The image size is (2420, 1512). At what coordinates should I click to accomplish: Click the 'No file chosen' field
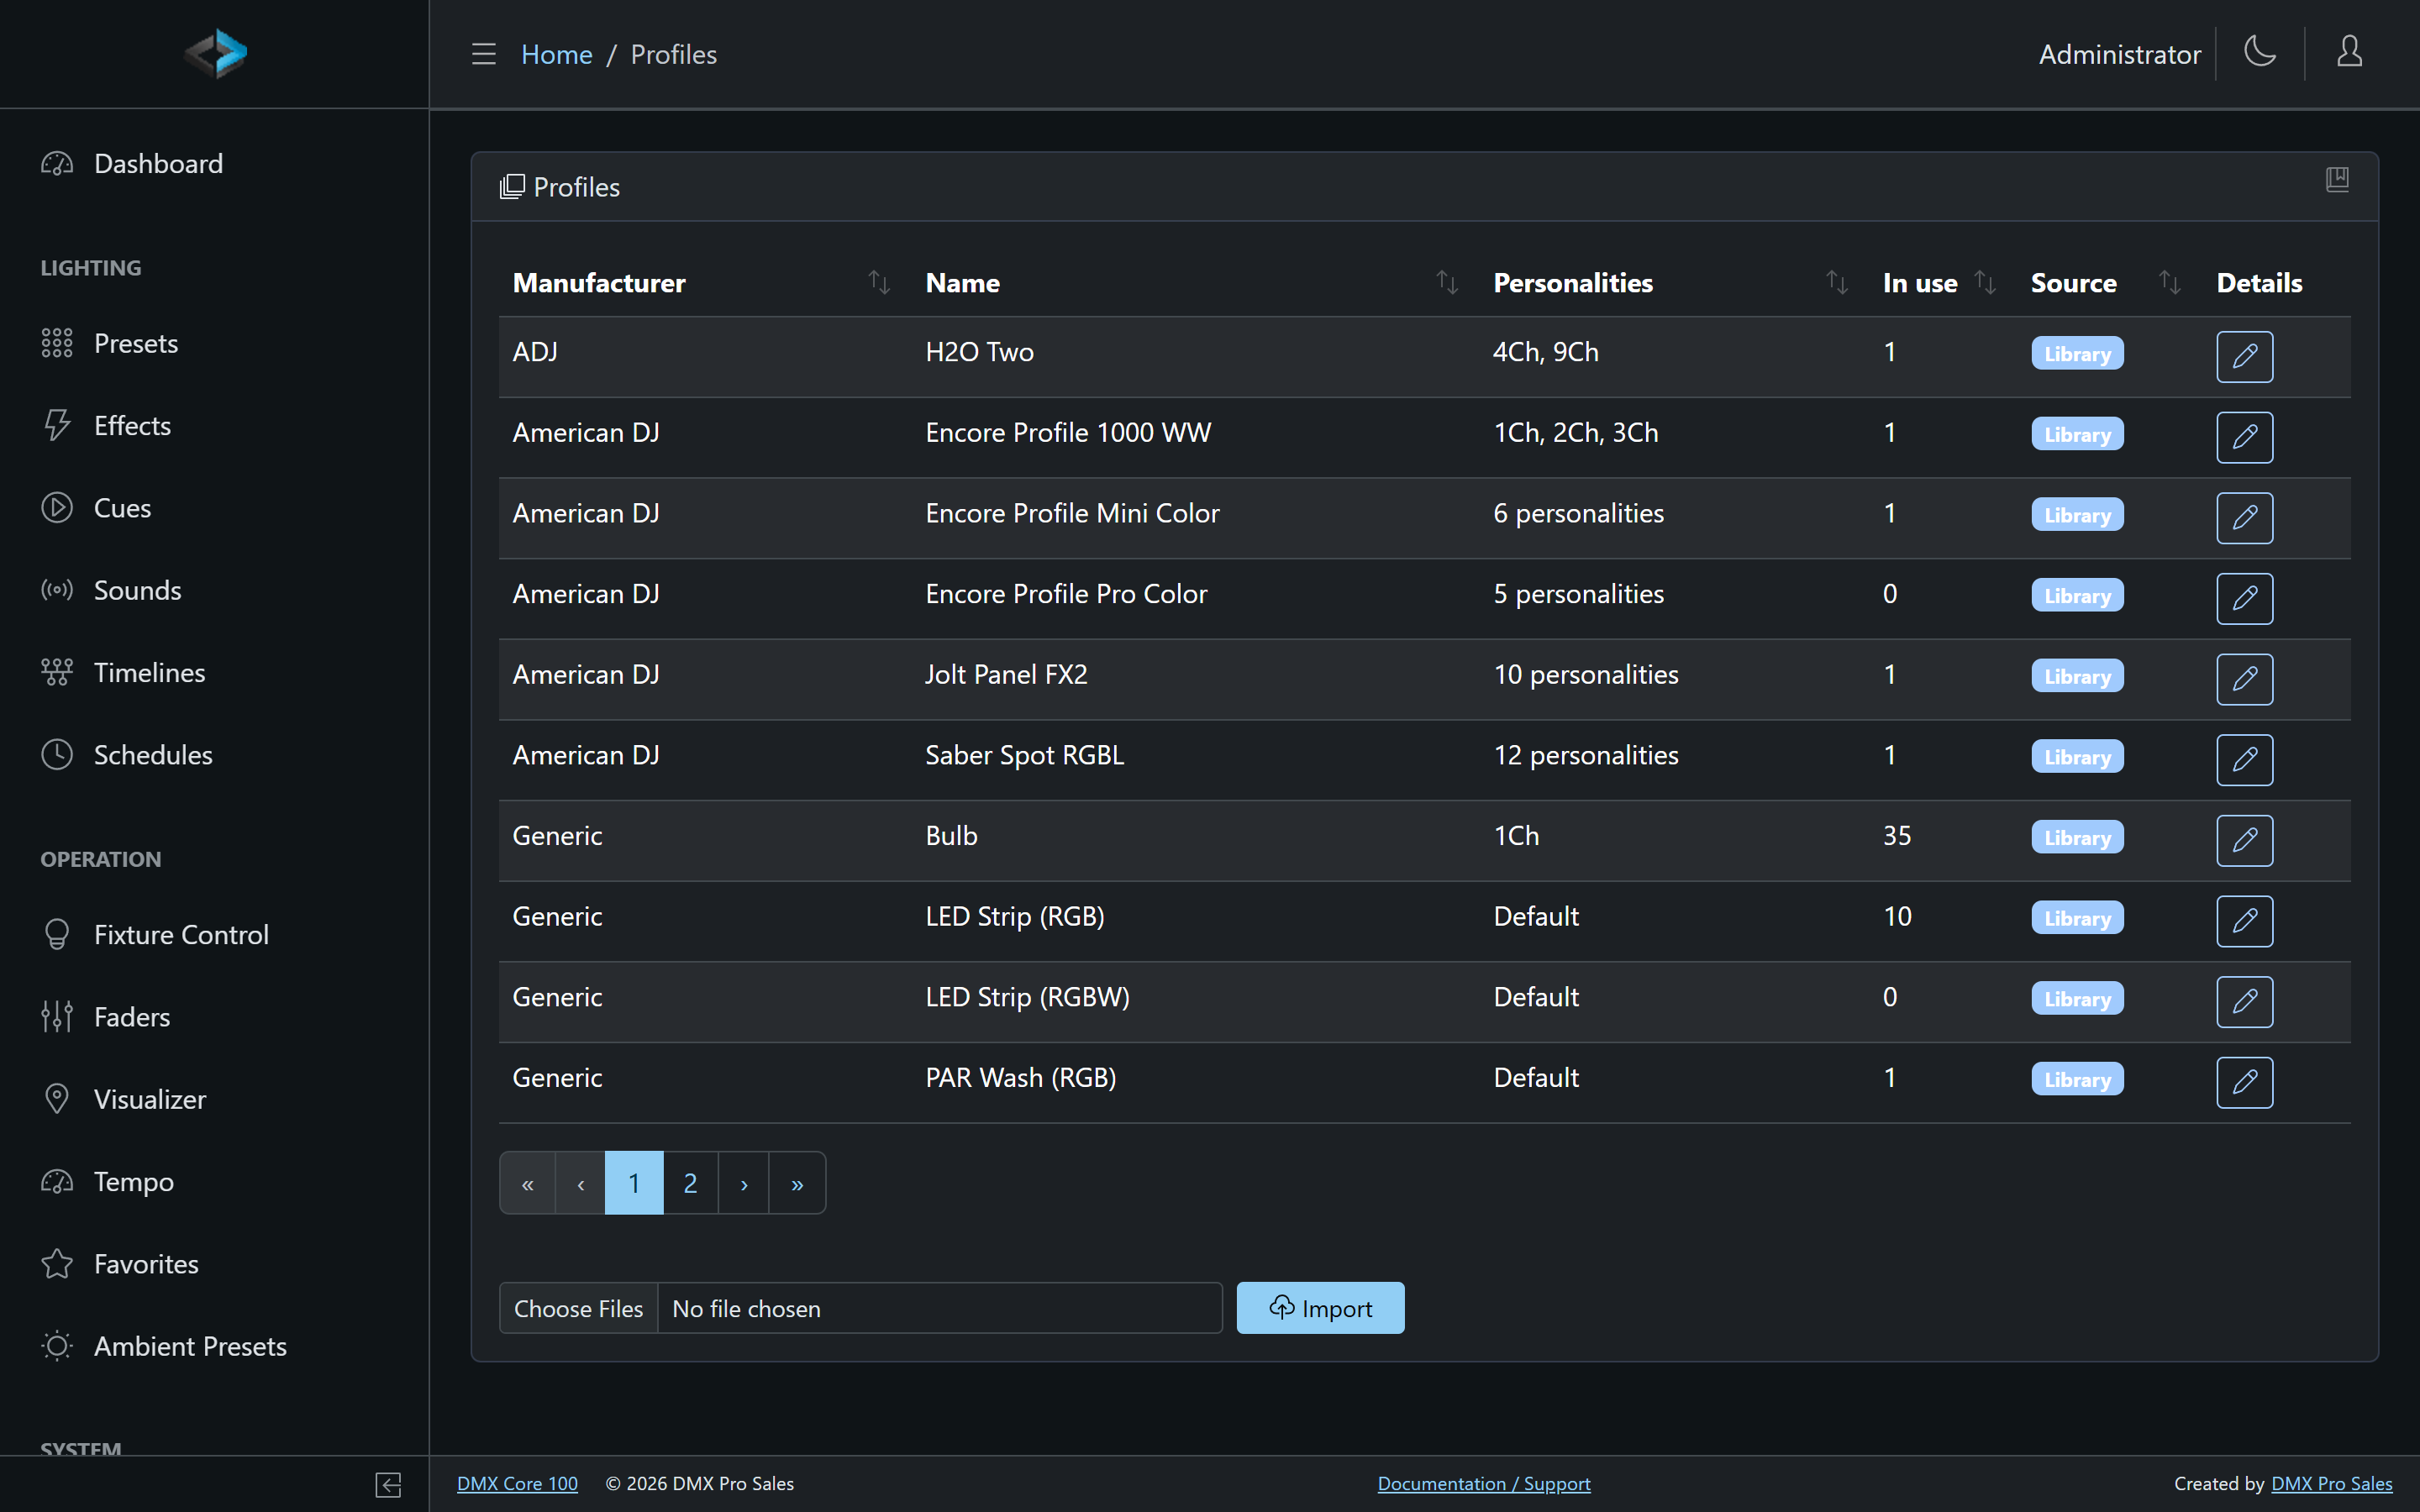(940, 1309)
